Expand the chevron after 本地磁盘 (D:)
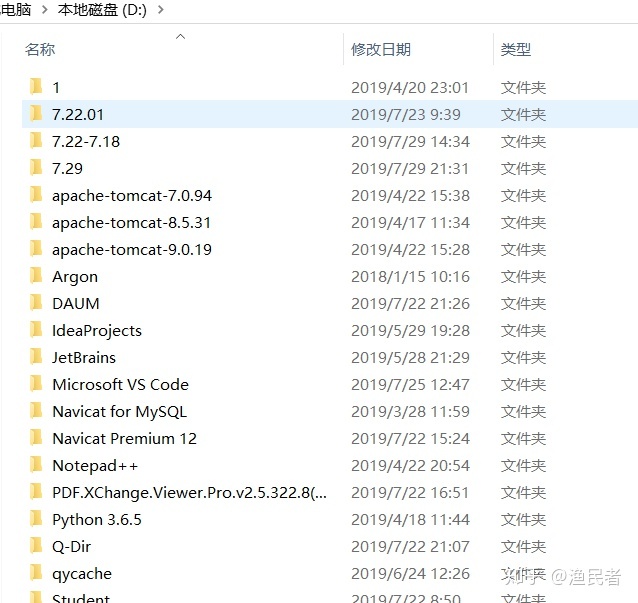This screenshot has width=638, height=603. tap(161, 9)
